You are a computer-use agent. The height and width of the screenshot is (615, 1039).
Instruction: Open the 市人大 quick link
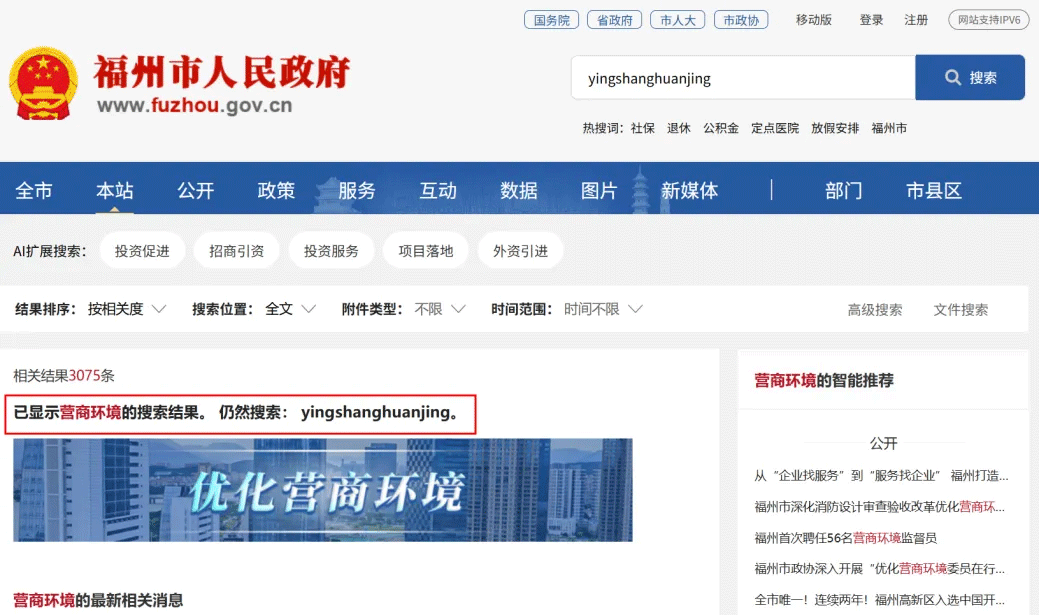click(x=677, y=19)
